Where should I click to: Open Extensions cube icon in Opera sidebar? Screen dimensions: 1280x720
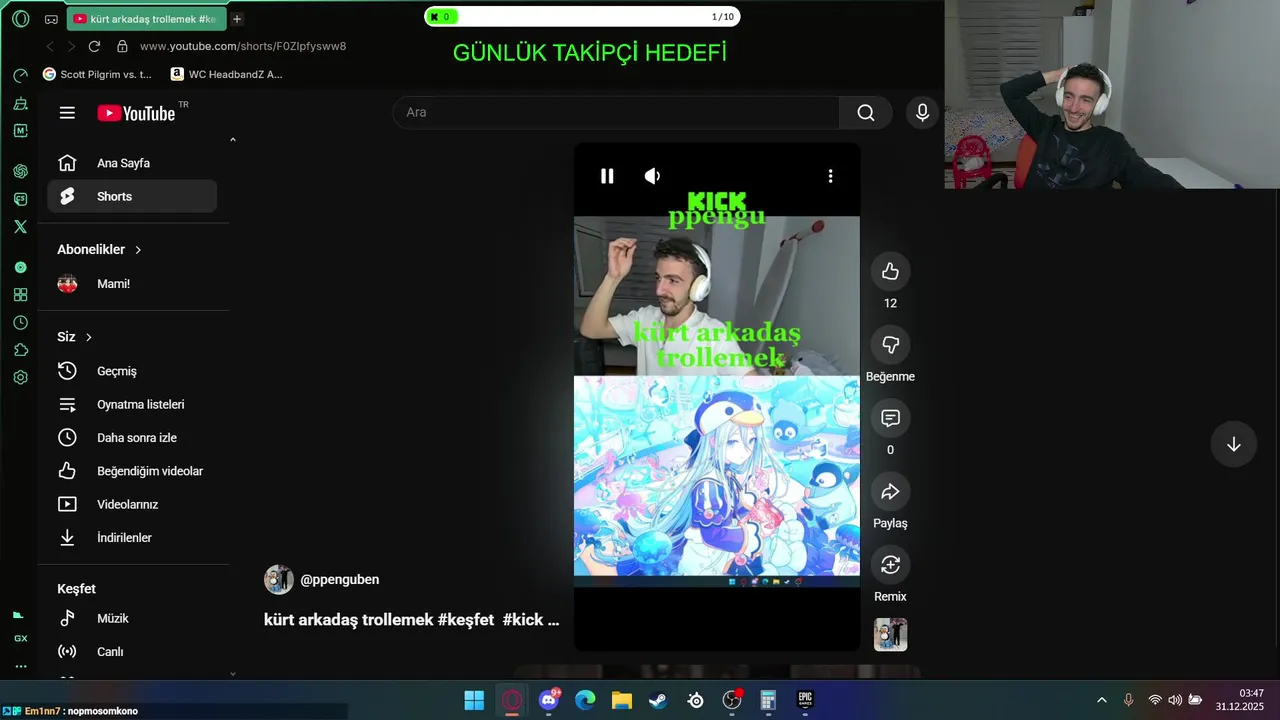pos(20,350)
